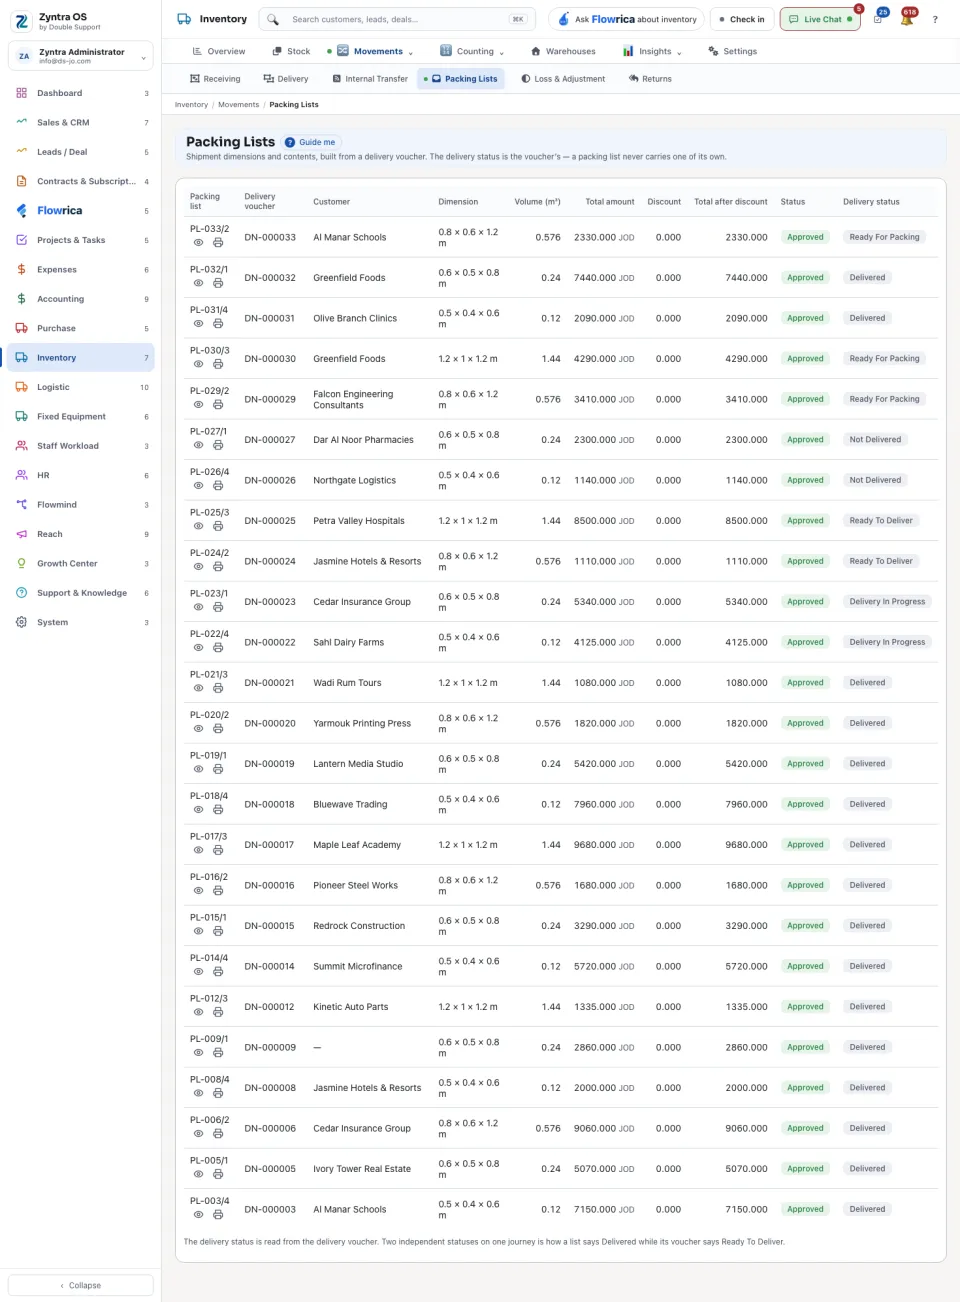Collapse the sidebar
The height and width of the screenshot is (1302, 960).
81,1285
